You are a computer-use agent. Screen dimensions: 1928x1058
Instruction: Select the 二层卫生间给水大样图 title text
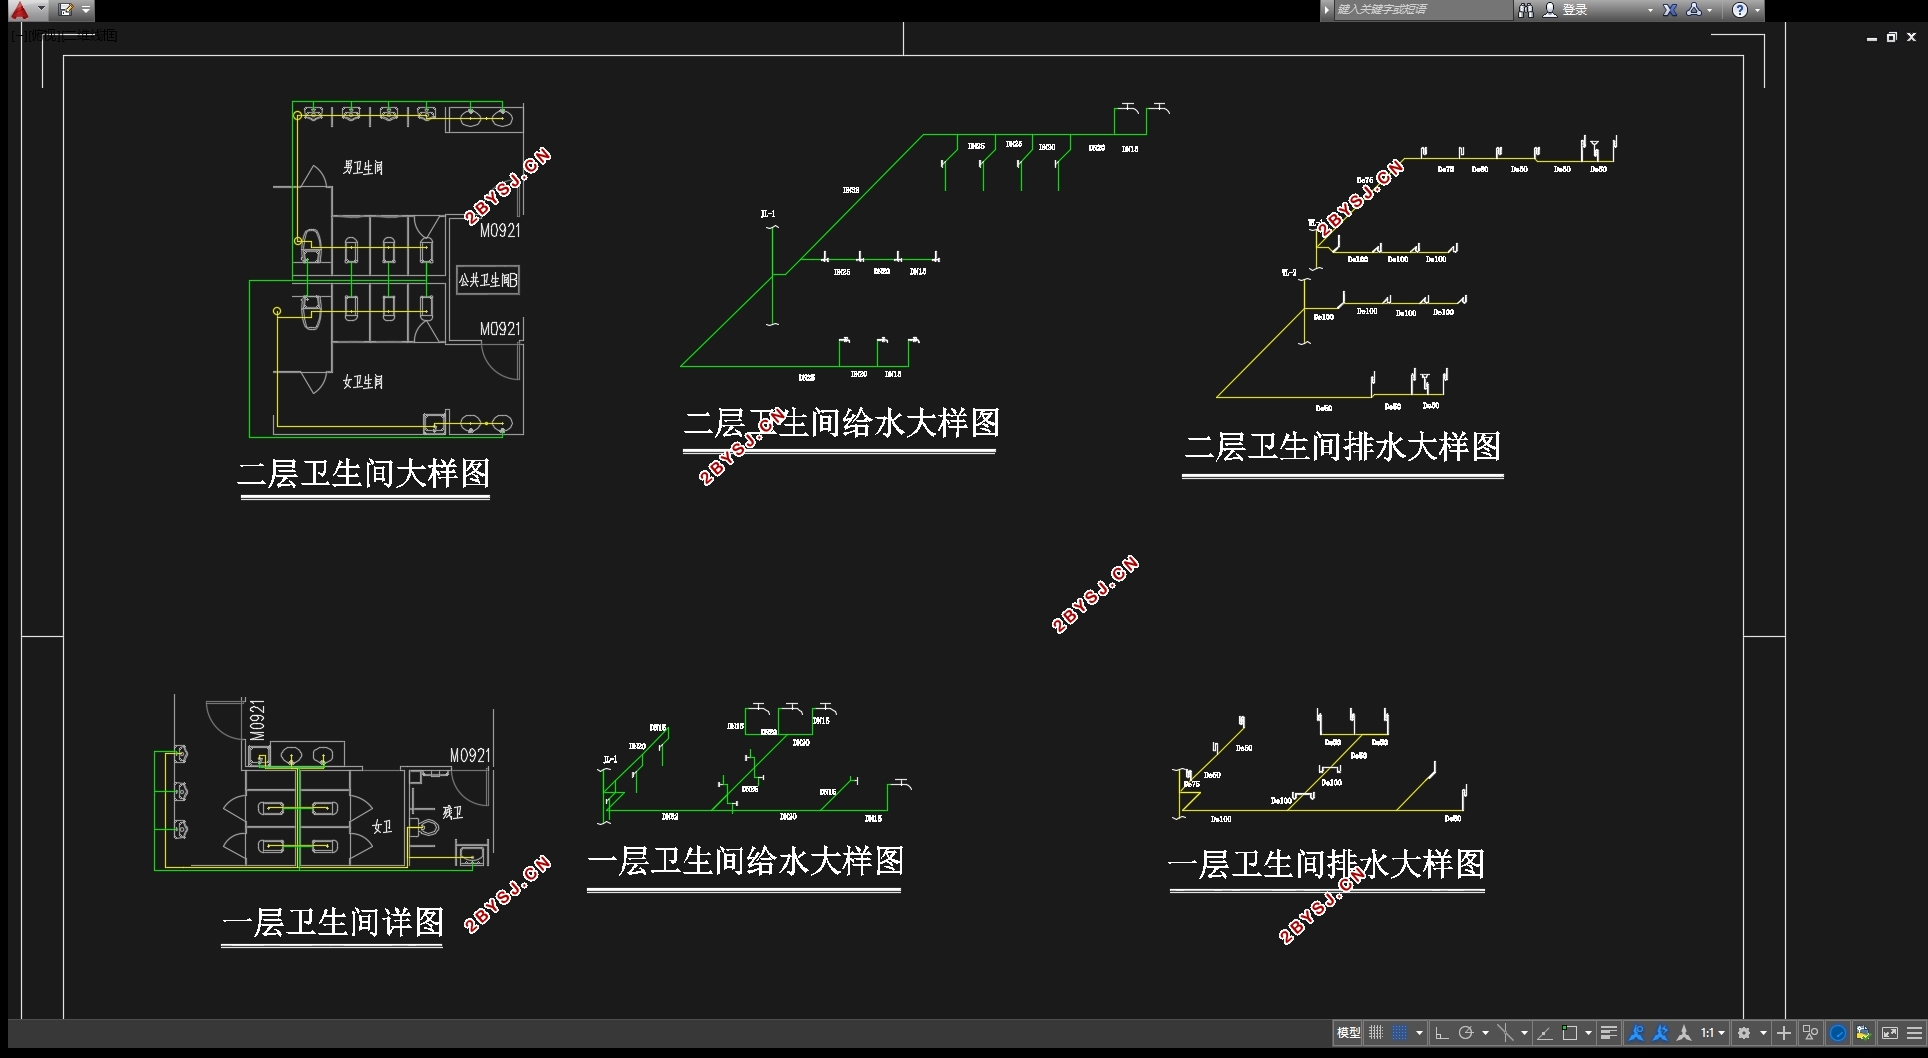(x=841, y=423)
